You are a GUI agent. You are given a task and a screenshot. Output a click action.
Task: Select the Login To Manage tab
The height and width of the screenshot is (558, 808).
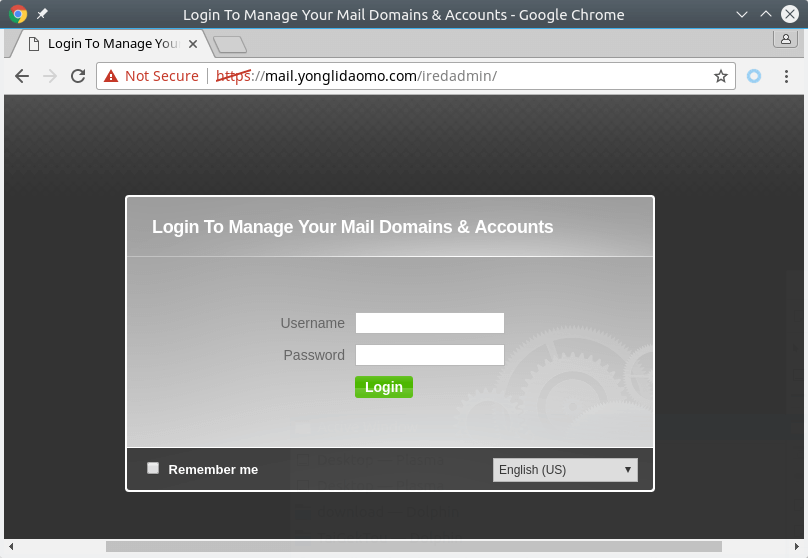[112, 44]
